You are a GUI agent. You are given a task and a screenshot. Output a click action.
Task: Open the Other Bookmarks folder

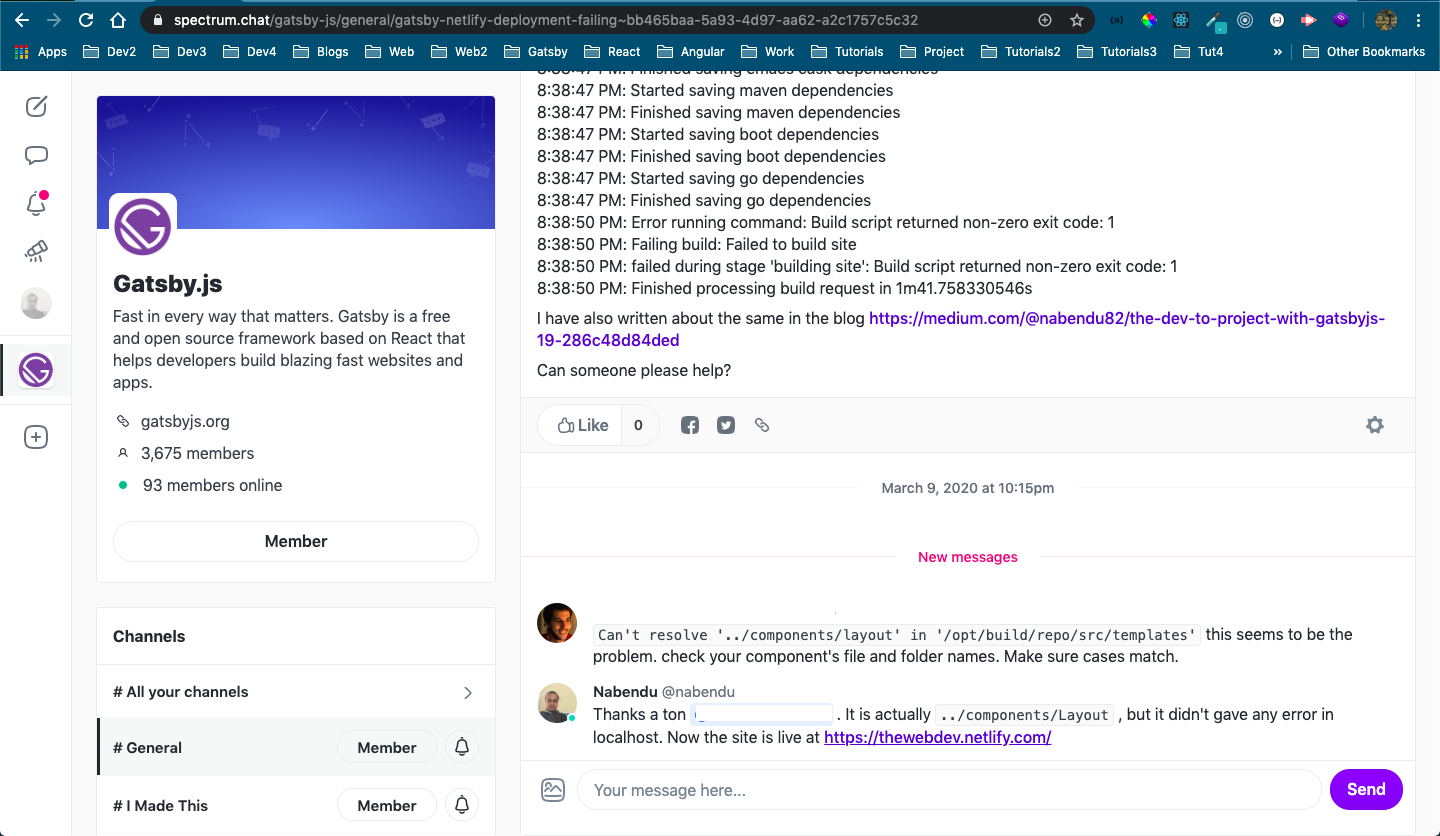click(x=1364, y=51)
